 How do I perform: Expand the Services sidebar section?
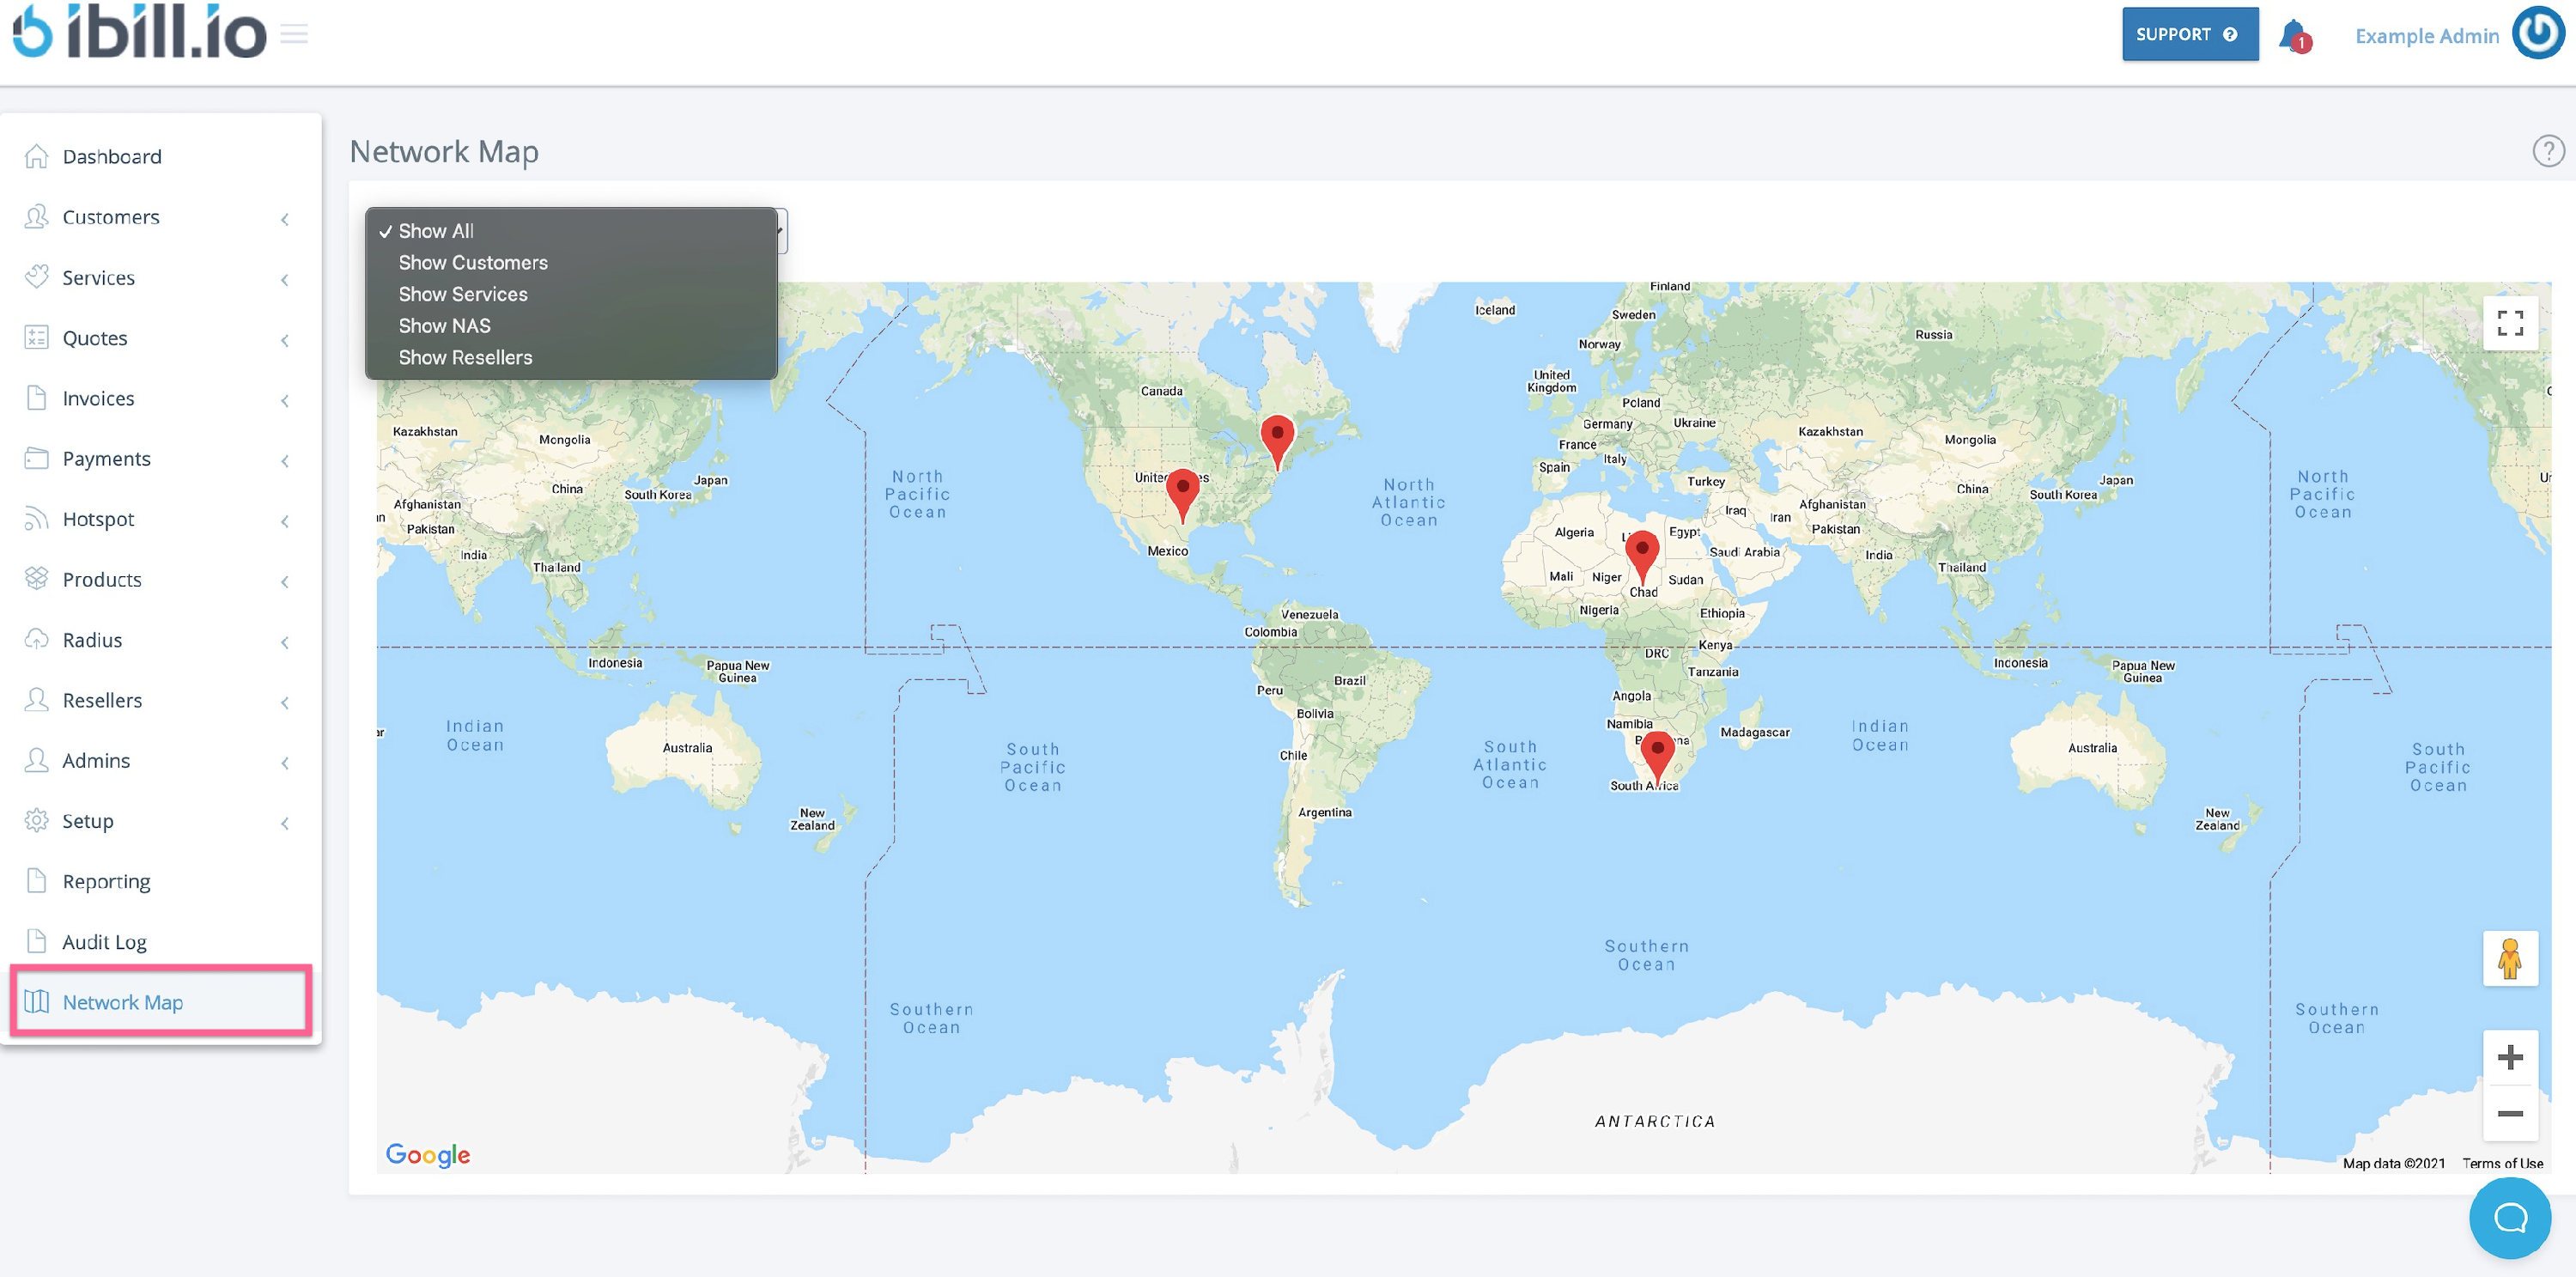click(286, 280)
